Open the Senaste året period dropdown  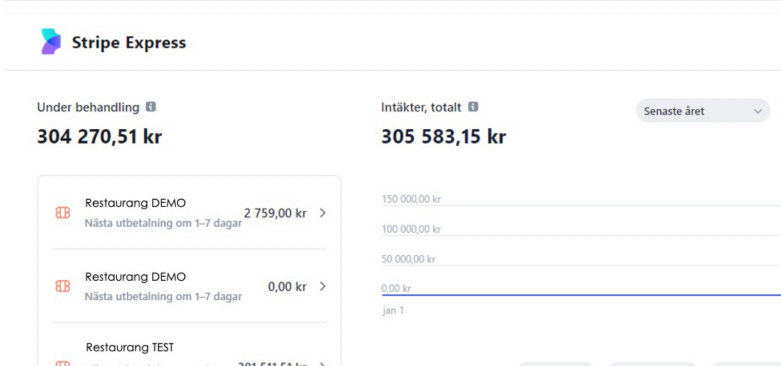click(703, 111)
